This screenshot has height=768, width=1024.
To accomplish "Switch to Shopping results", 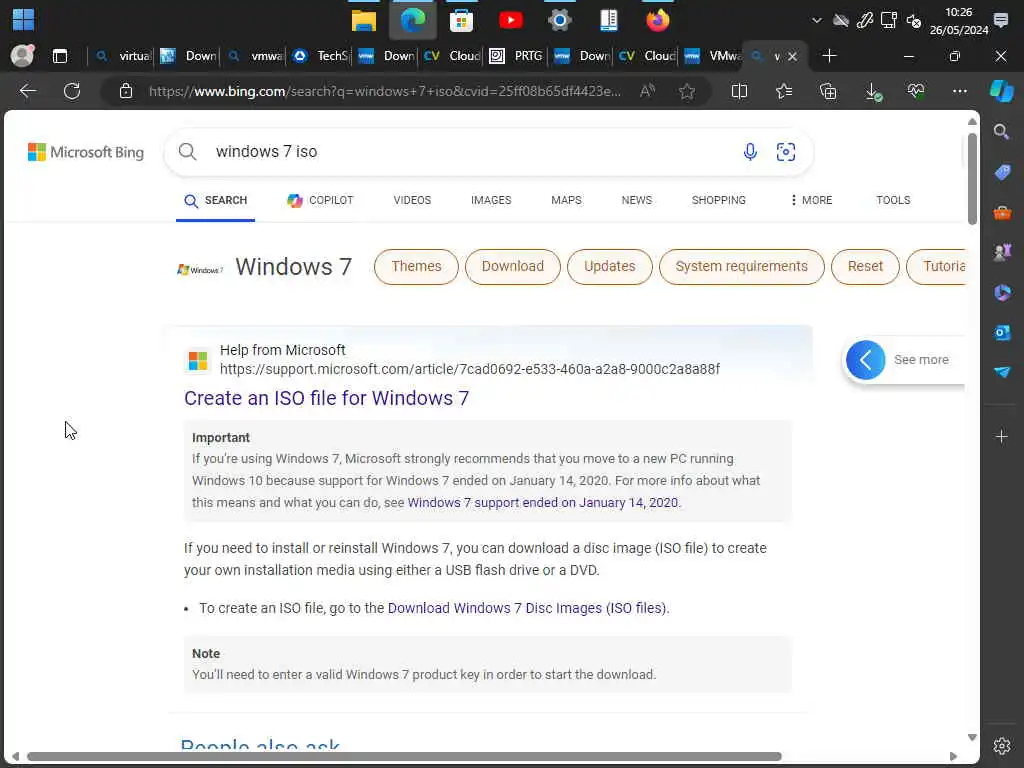I will [x=718, y=200].
